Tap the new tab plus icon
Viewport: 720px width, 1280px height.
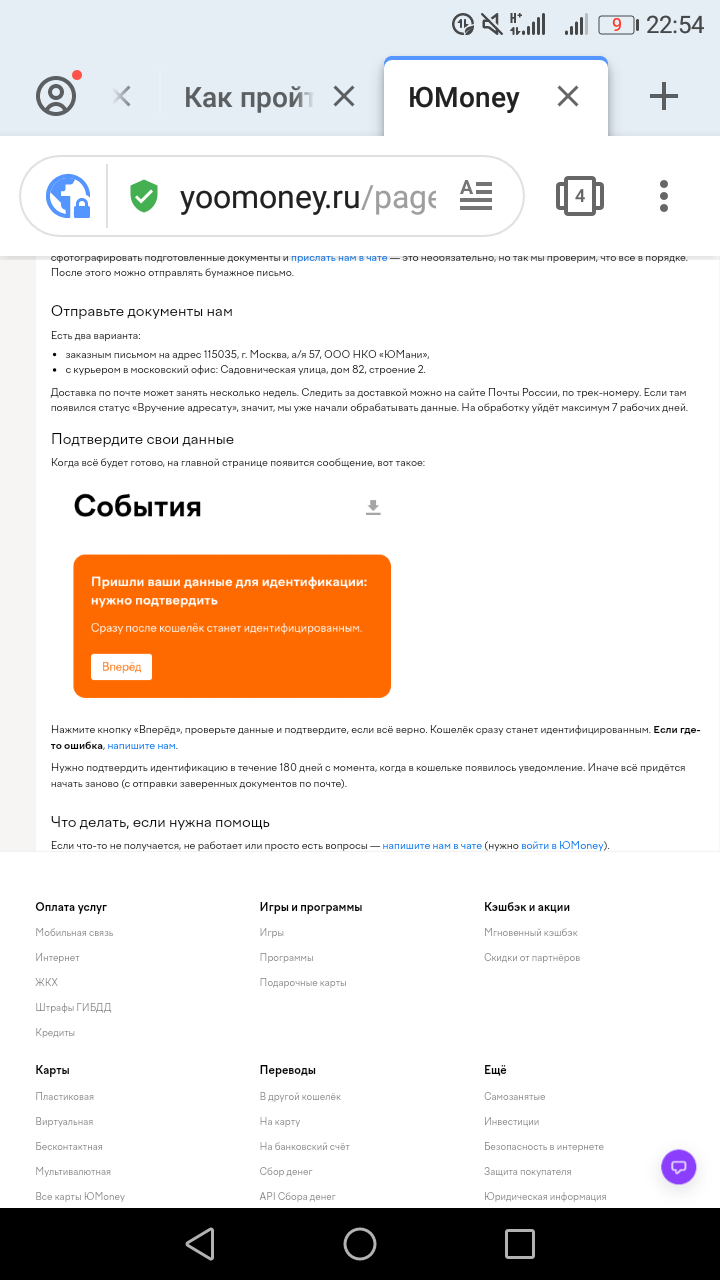tap(663, 96)
